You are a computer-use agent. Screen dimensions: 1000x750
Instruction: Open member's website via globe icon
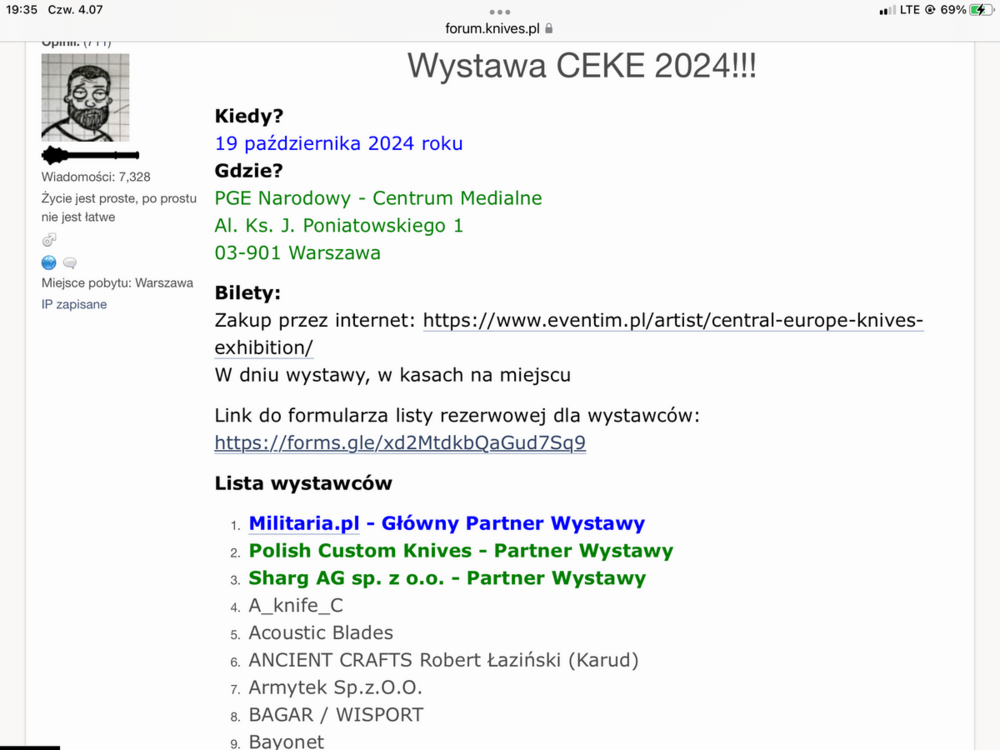pos(48,262)
